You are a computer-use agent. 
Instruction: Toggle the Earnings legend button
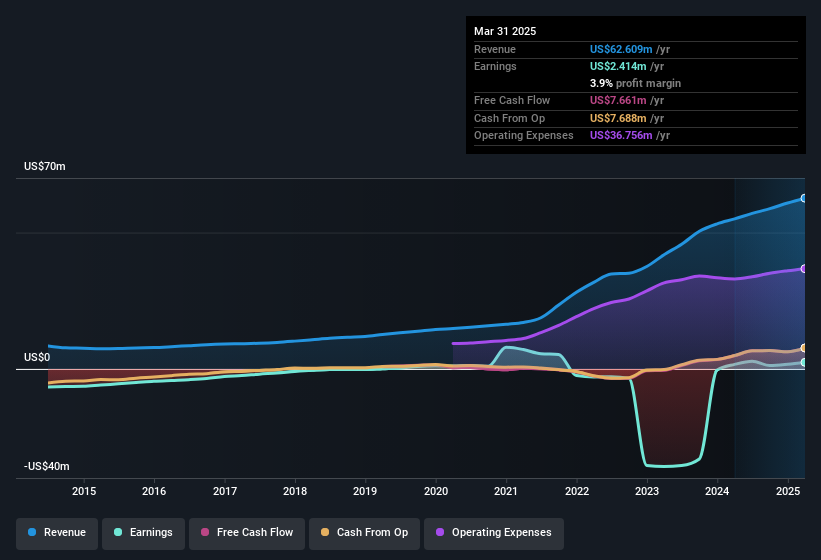point(143,533)
